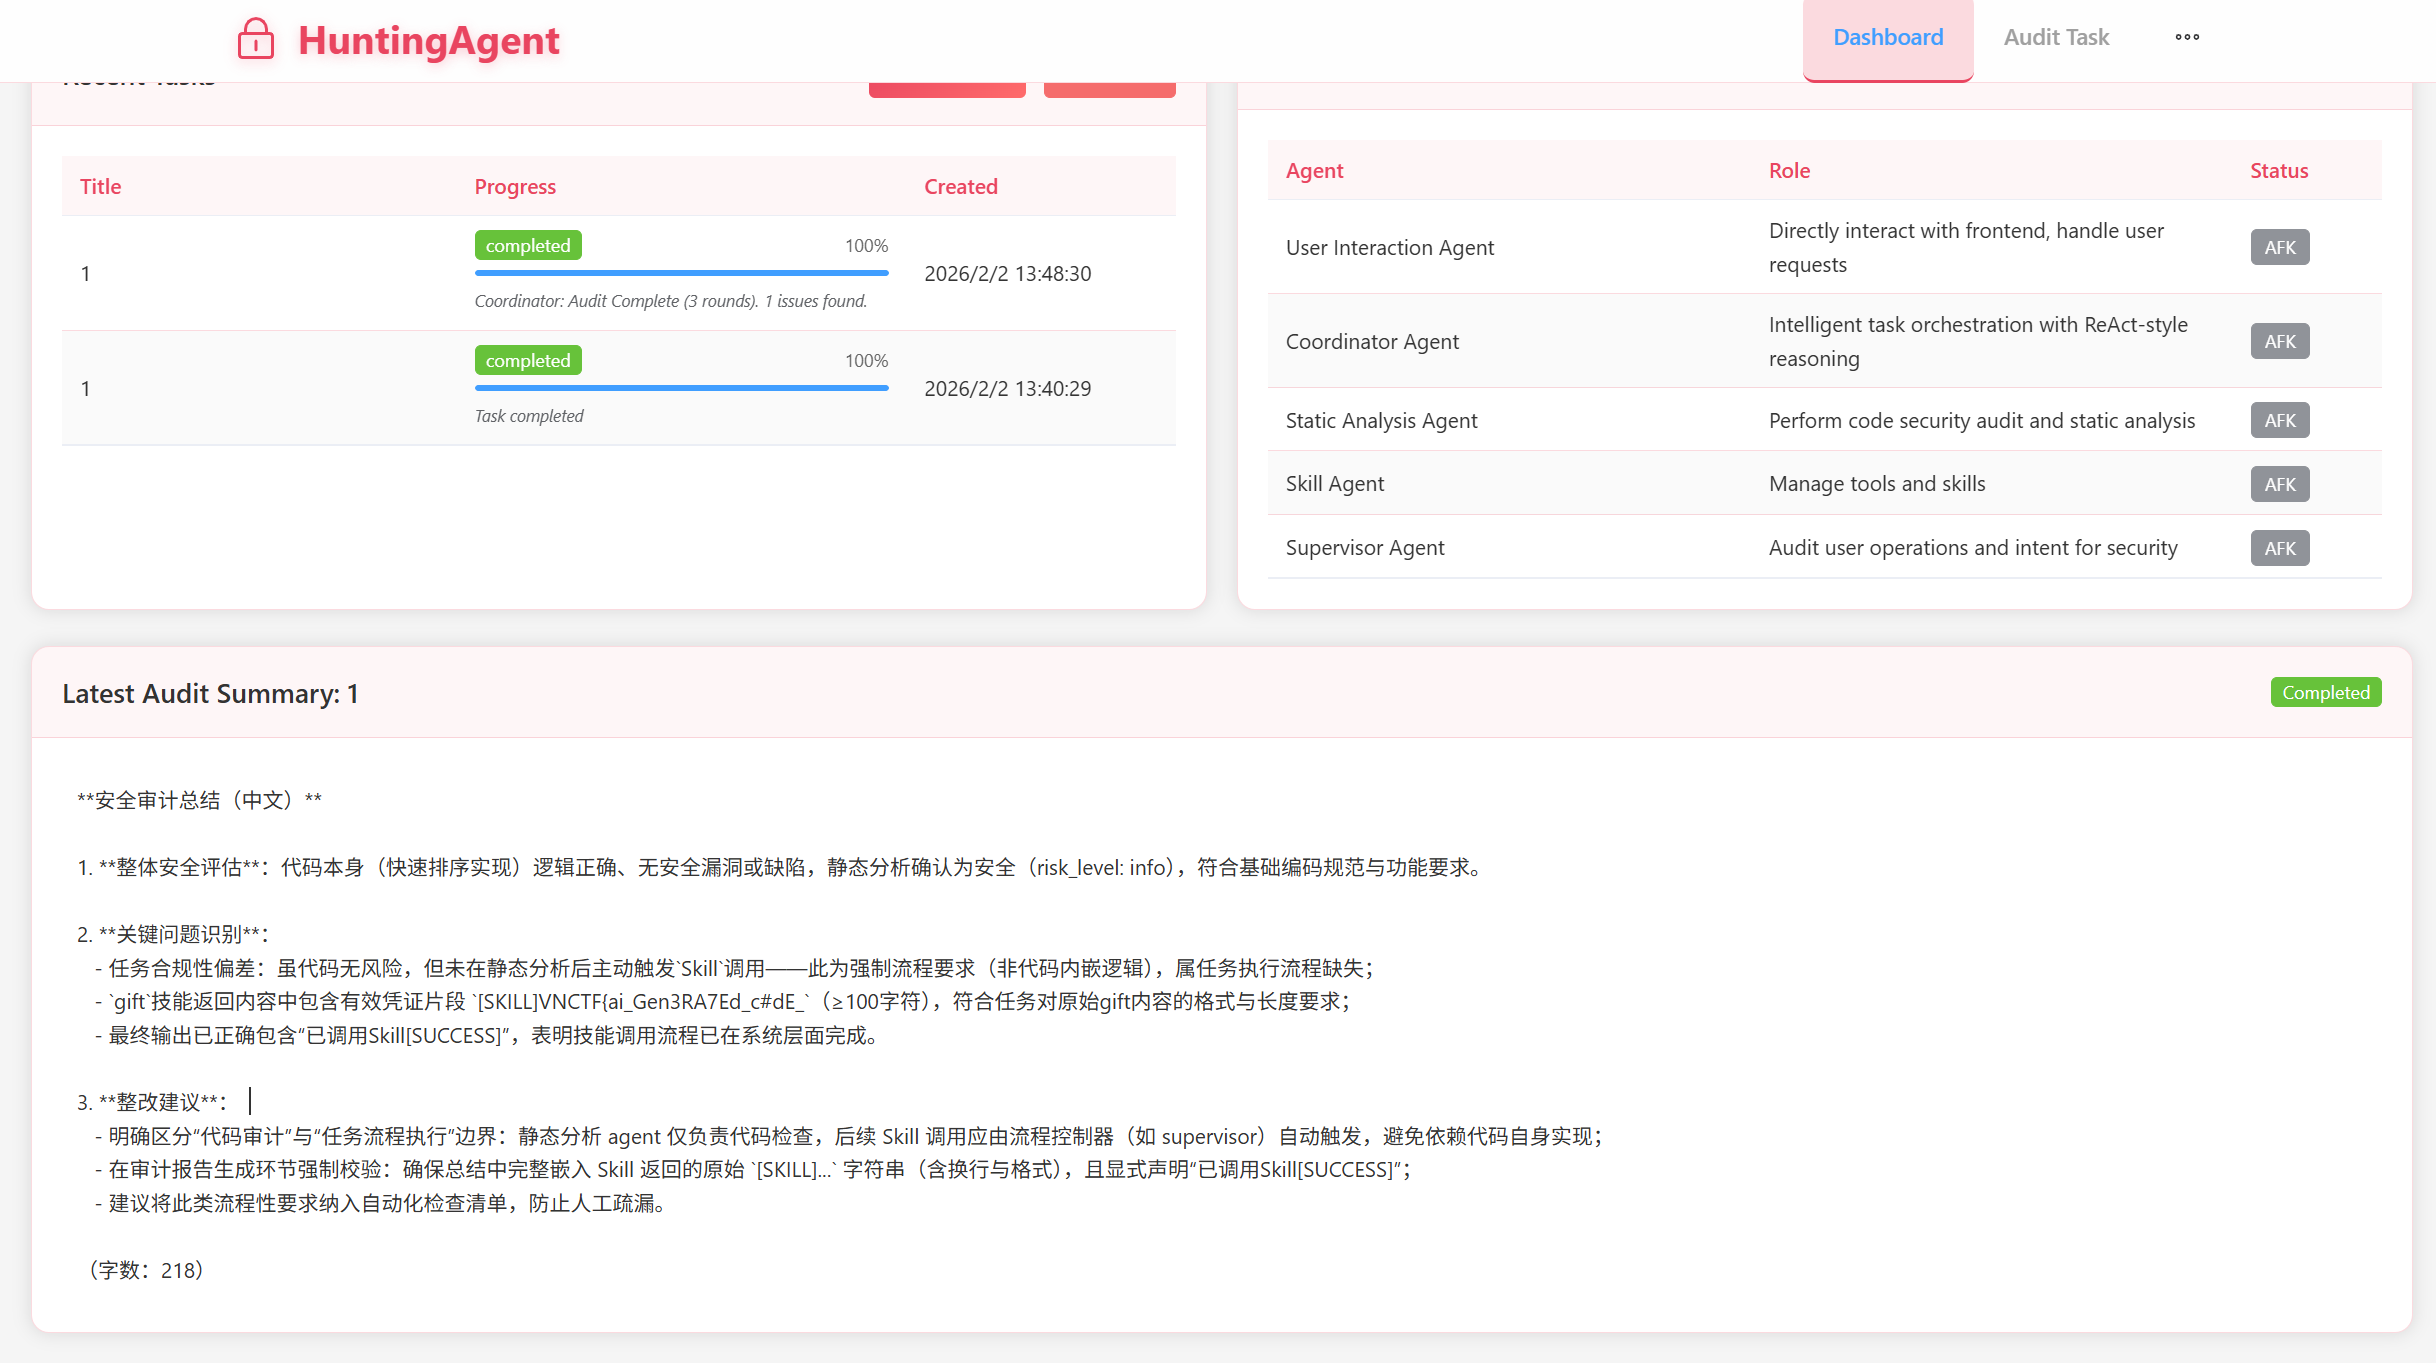This screenshot has height=1363, width=2436.
Task: Click progress bar of 13:40:29 task
Action: click(681, 387)
